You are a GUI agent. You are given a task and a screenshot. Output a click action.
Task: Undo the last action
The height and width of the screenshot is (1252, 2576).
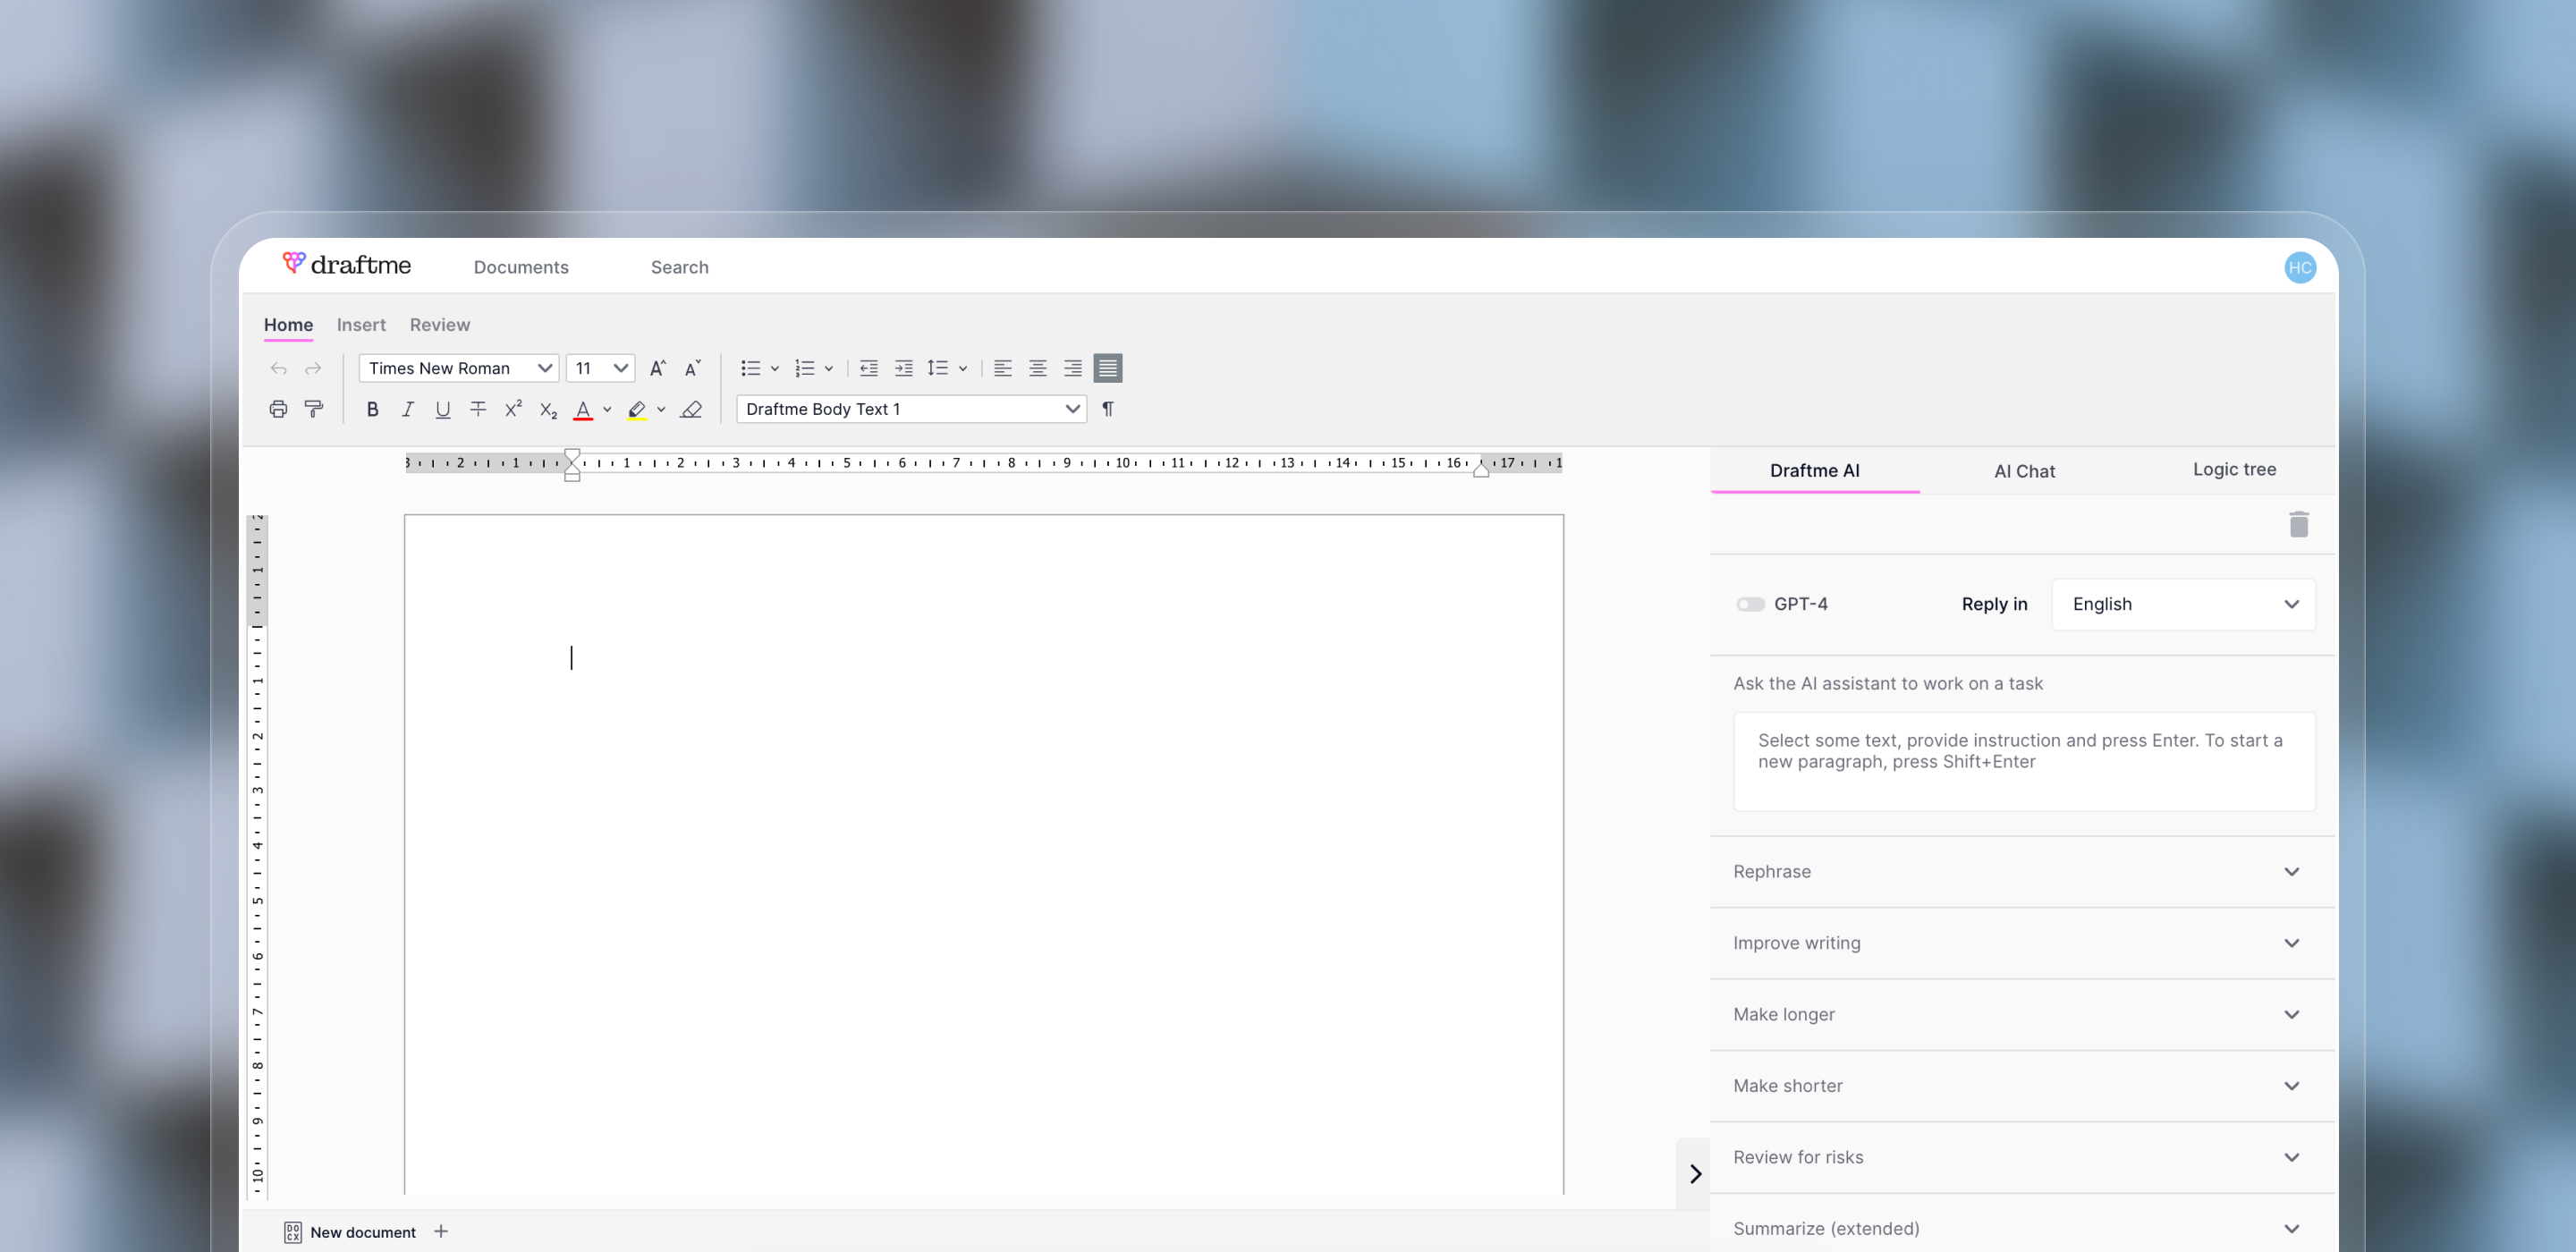[x=279, y=368]
